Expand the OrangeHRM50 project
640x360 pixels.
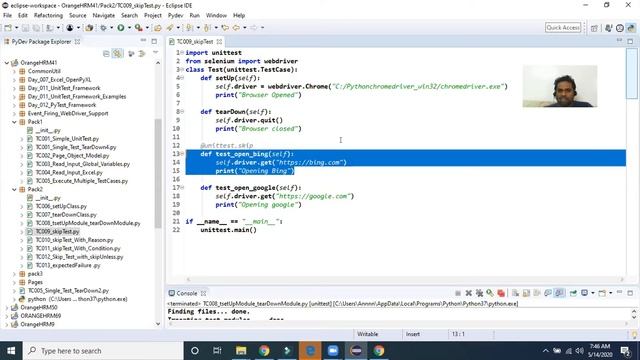pyautogui.click(x=7, y=307)
